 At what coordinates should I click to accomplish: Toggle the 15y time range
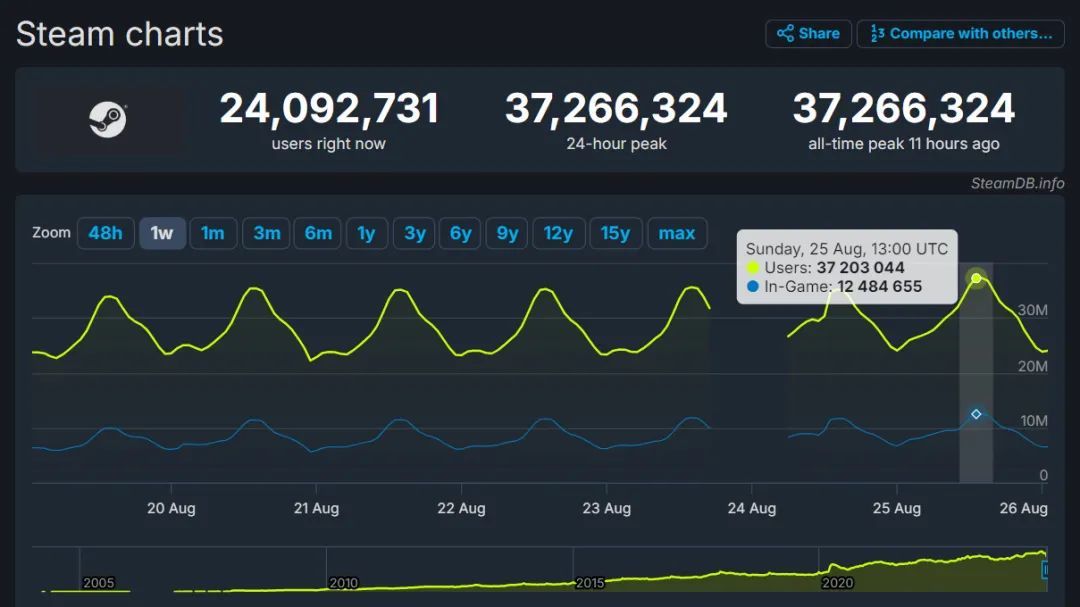(613, 233)
